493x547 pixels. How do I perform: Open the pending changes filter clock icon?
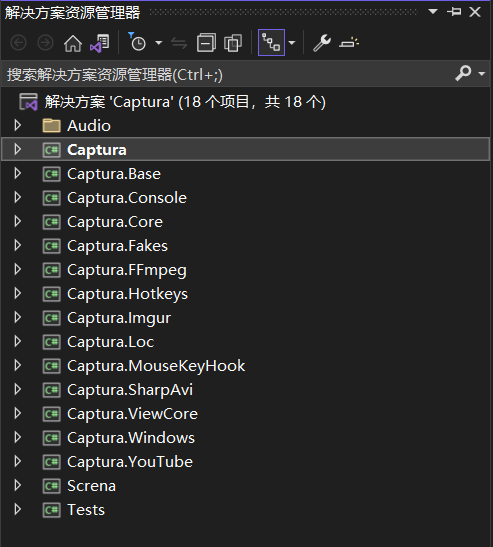137,42
